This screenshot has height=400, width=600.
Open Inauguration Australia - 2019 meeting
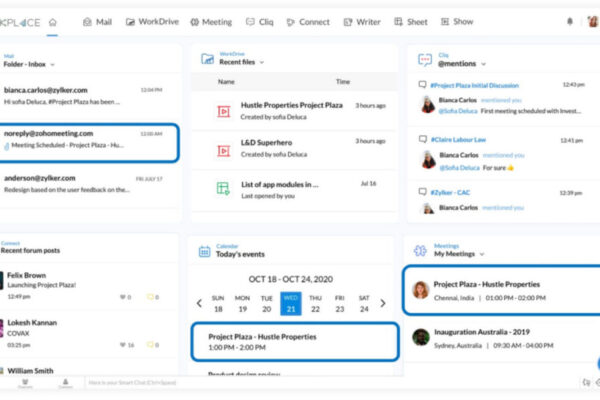pos(502,338)
